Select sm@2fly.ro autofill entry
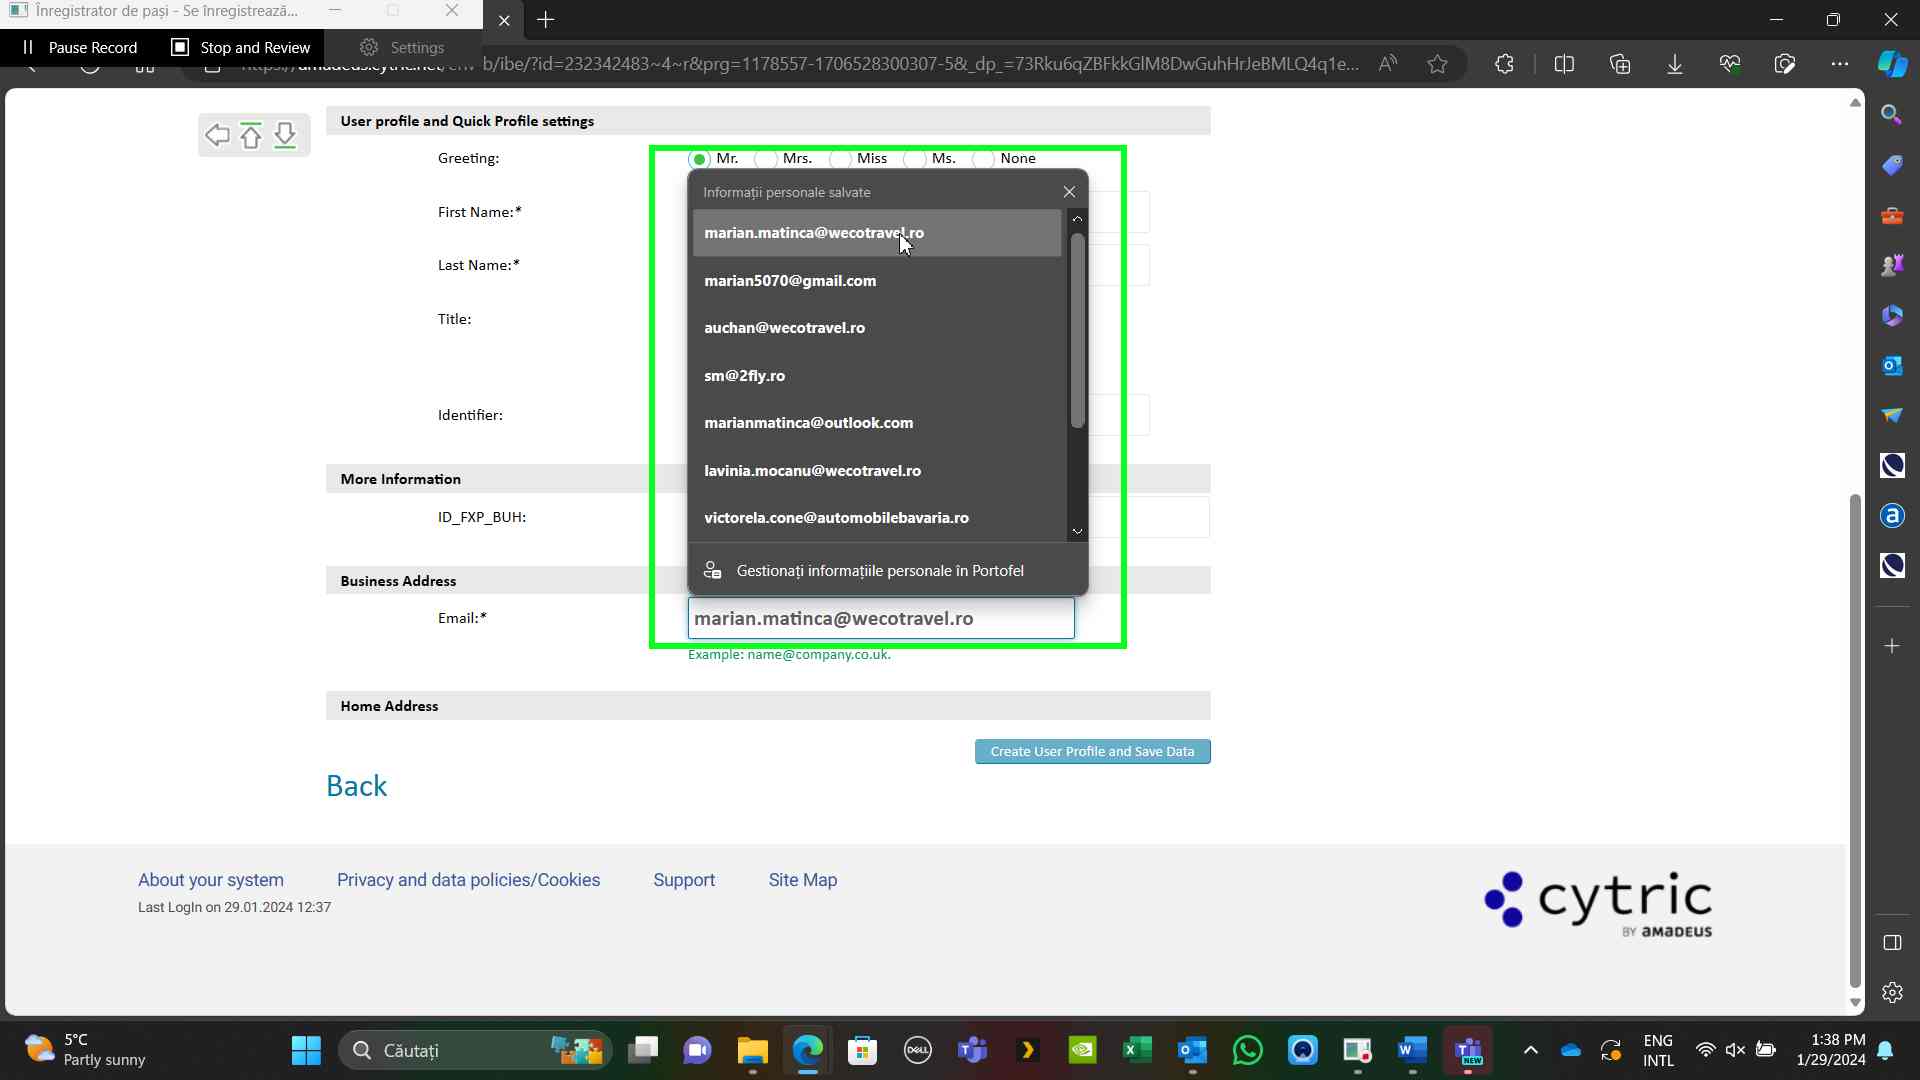The image size is (1920, 1080). pos(744,376)
